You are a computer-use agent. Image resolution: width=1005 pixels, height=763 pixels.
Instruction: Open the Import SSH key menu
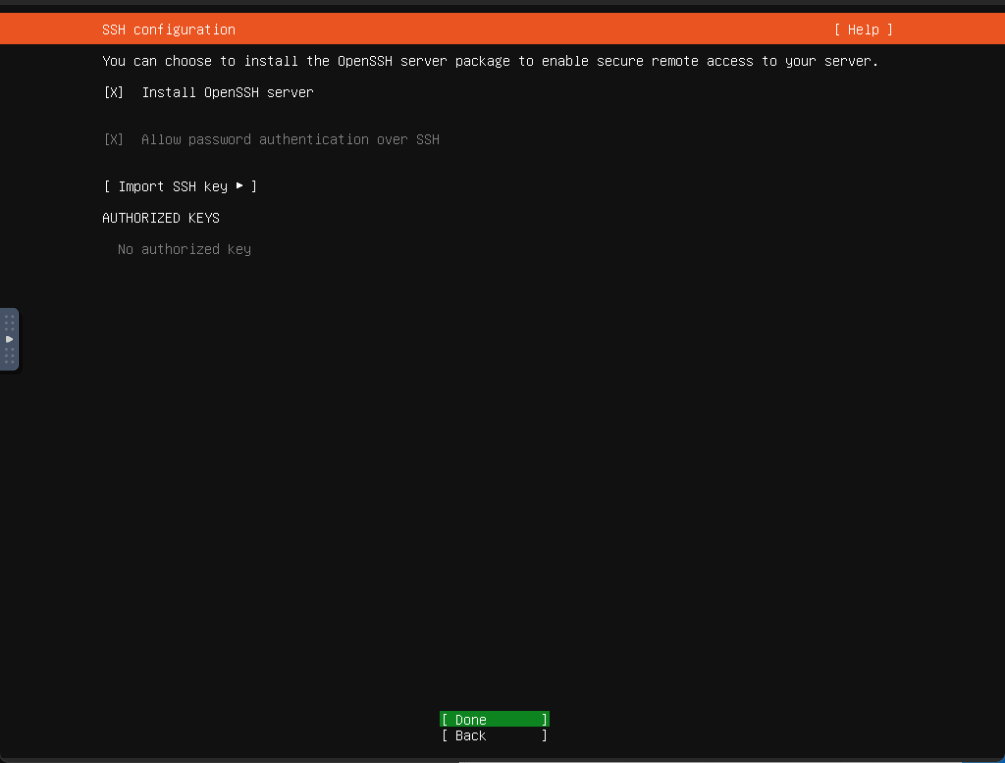click(x=180, y=187)
